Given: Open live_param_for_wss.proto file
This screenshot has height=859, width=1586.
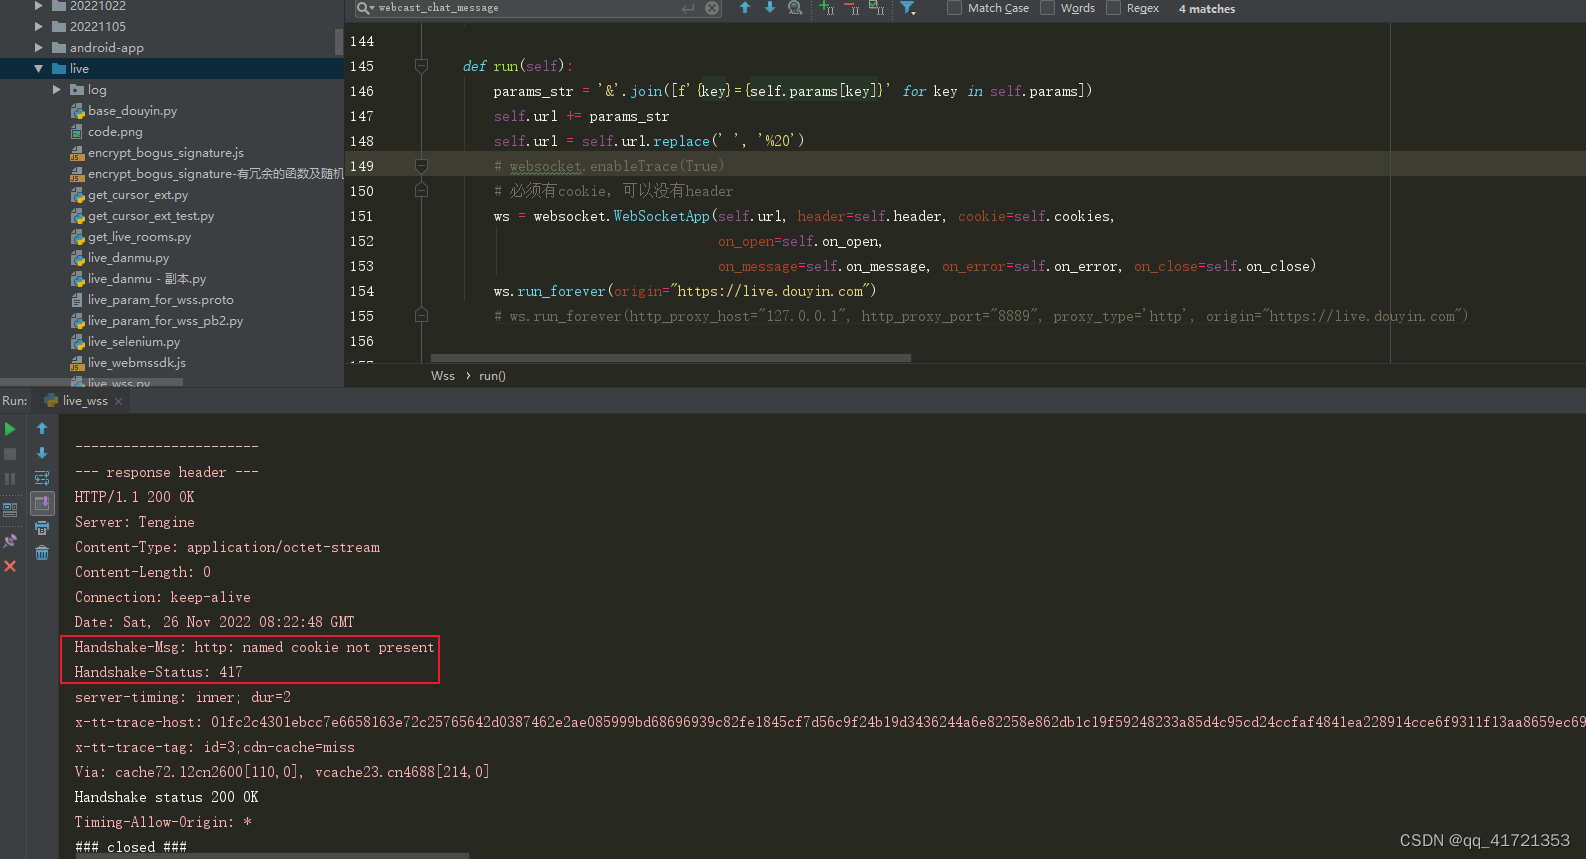Looking at the screenshot, I should coord(160,299).
